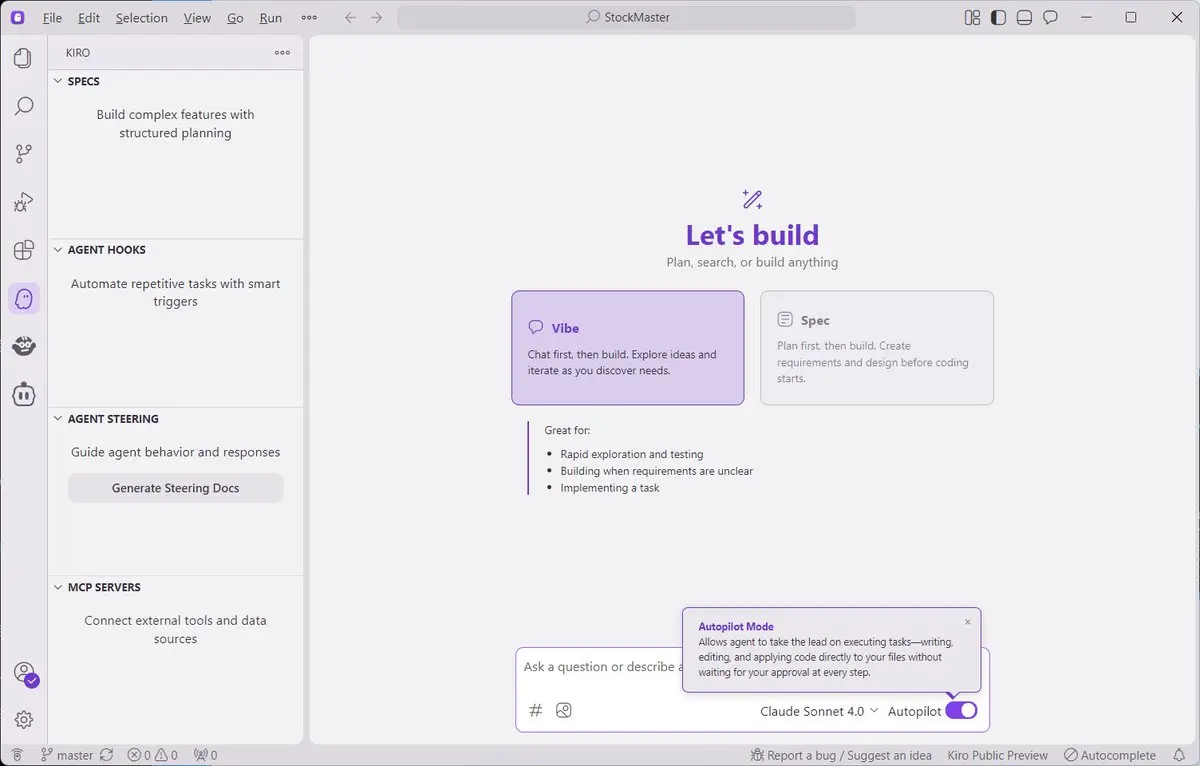This screenshot has height=766, width=1200.
Task: Open the Search view magnifier icon
Action: click(x=23, y=106)
